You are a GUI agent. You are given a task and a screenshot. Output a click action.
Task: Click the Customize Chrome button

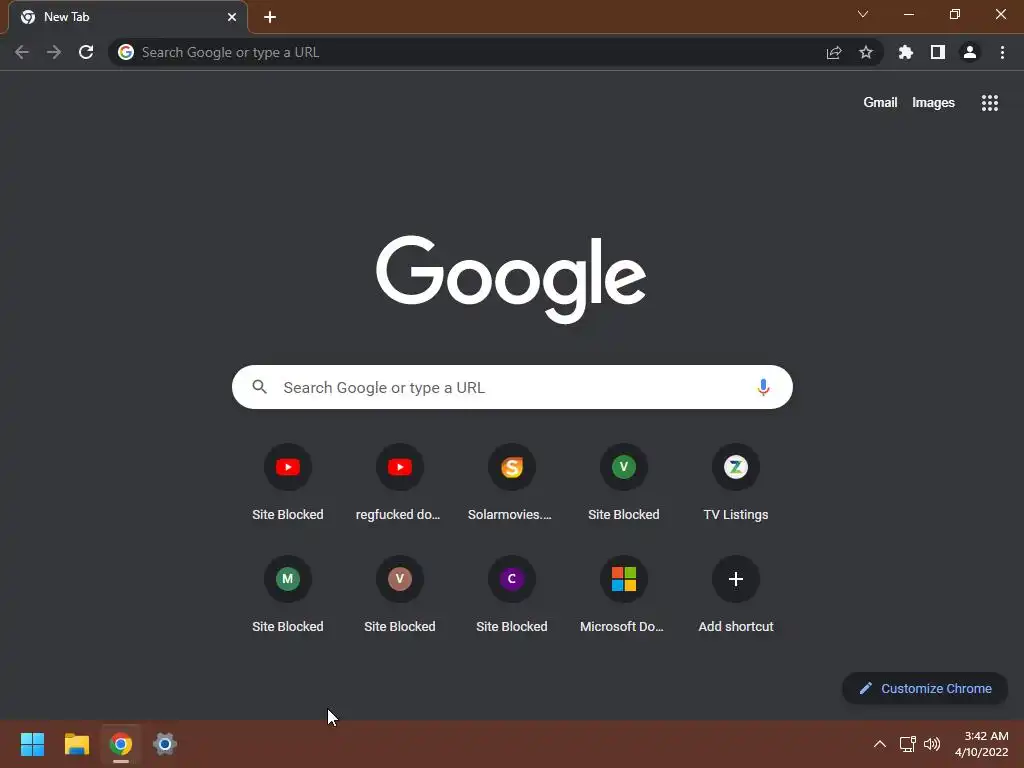pos(925,688)
